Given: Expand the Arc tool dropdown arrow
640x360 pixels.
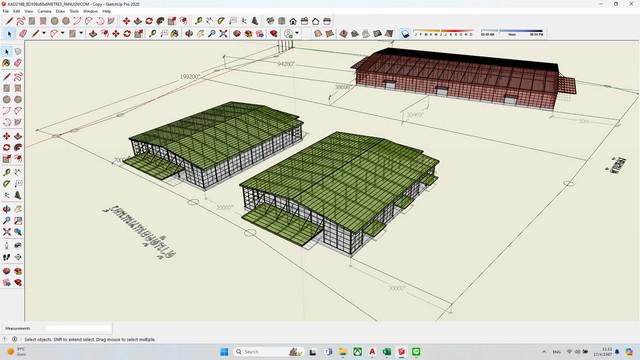Looking at the screenshot, I should (62, 33).
